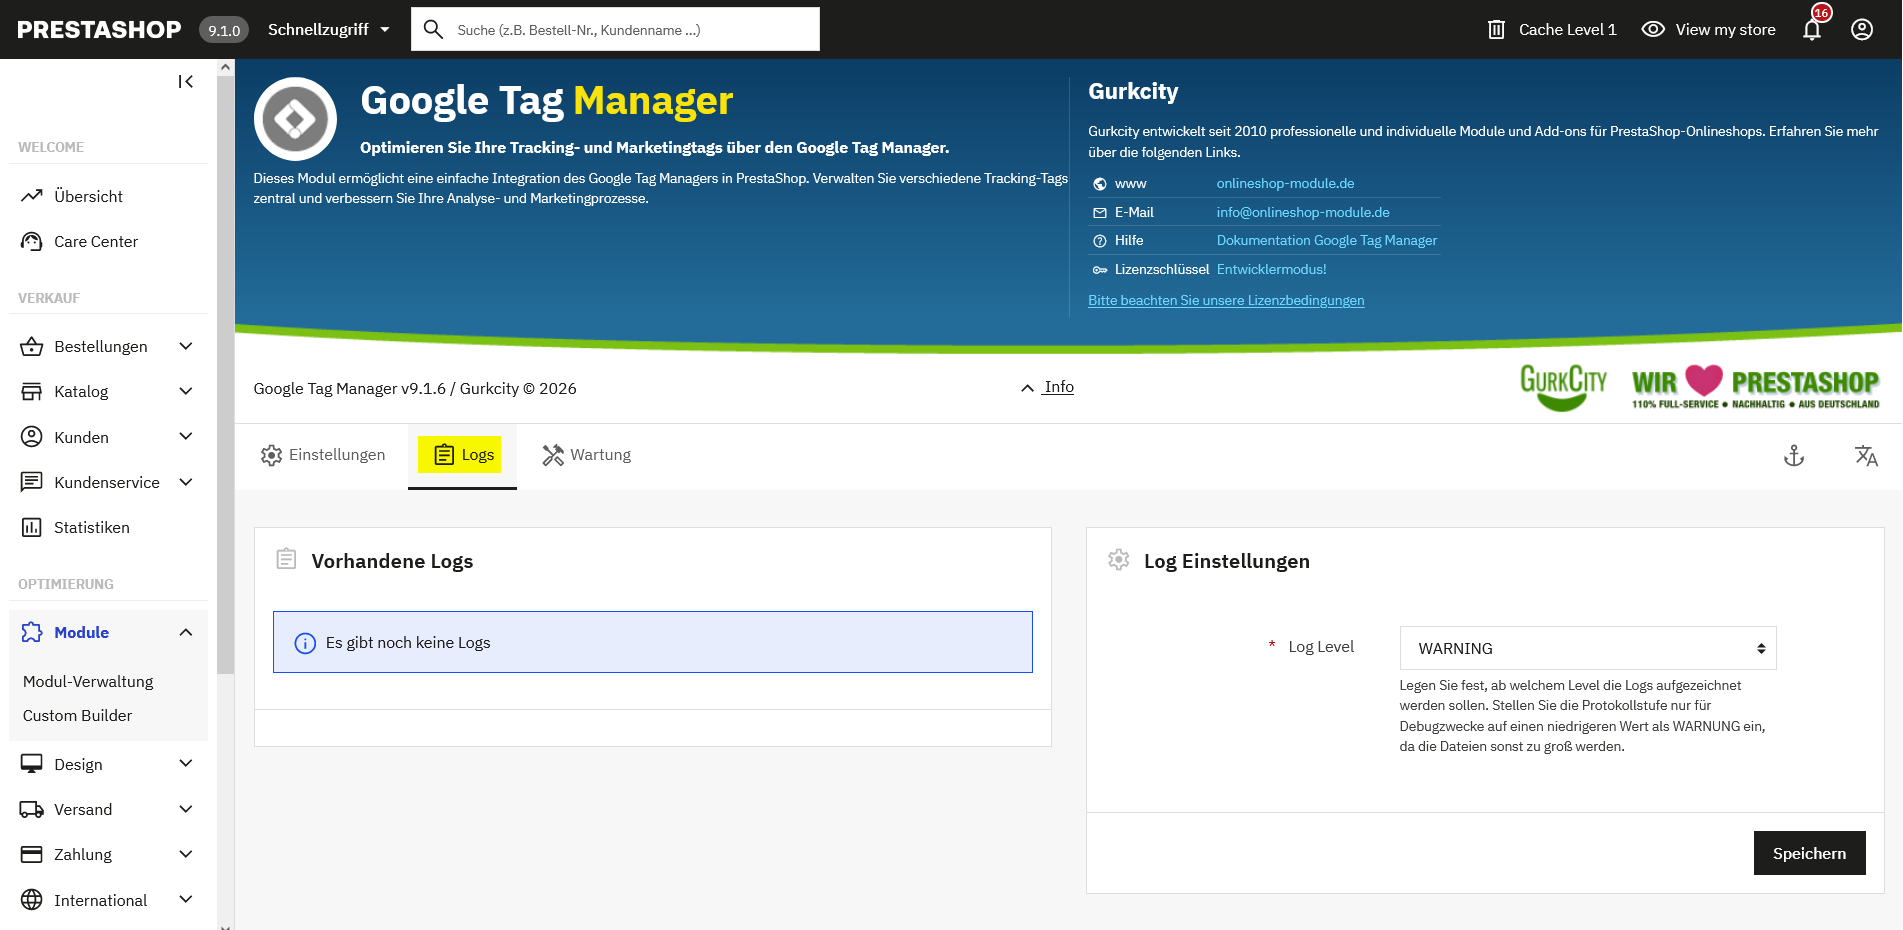The width and height of the screenshot is (1903, 930).
Task: Click the Speichern button
Action: click(x=1809, y=853)
